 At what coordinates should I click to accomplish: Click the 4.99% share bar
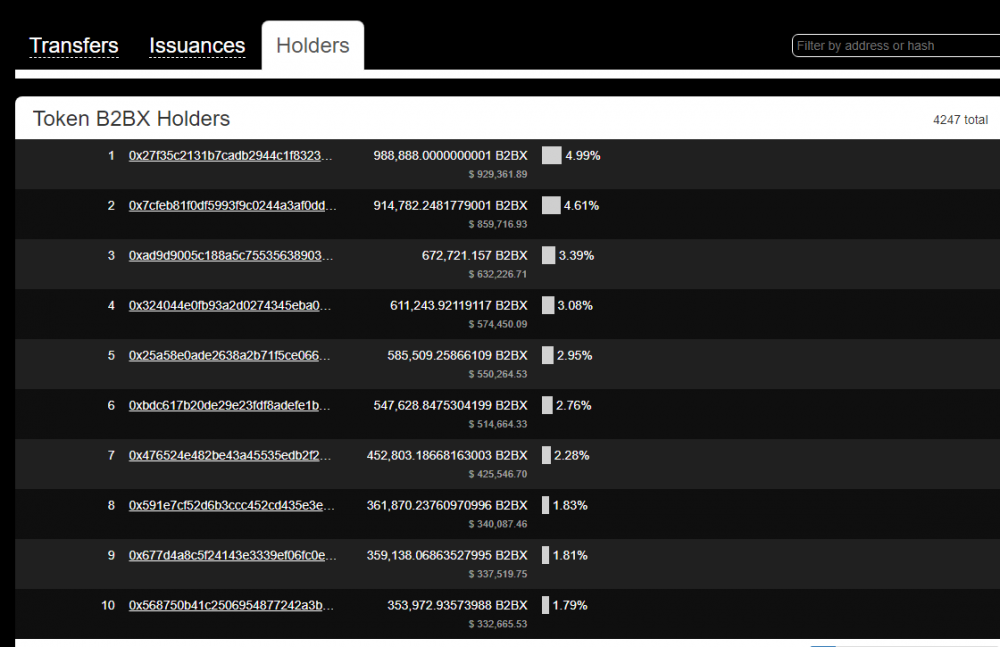[552, 156]
